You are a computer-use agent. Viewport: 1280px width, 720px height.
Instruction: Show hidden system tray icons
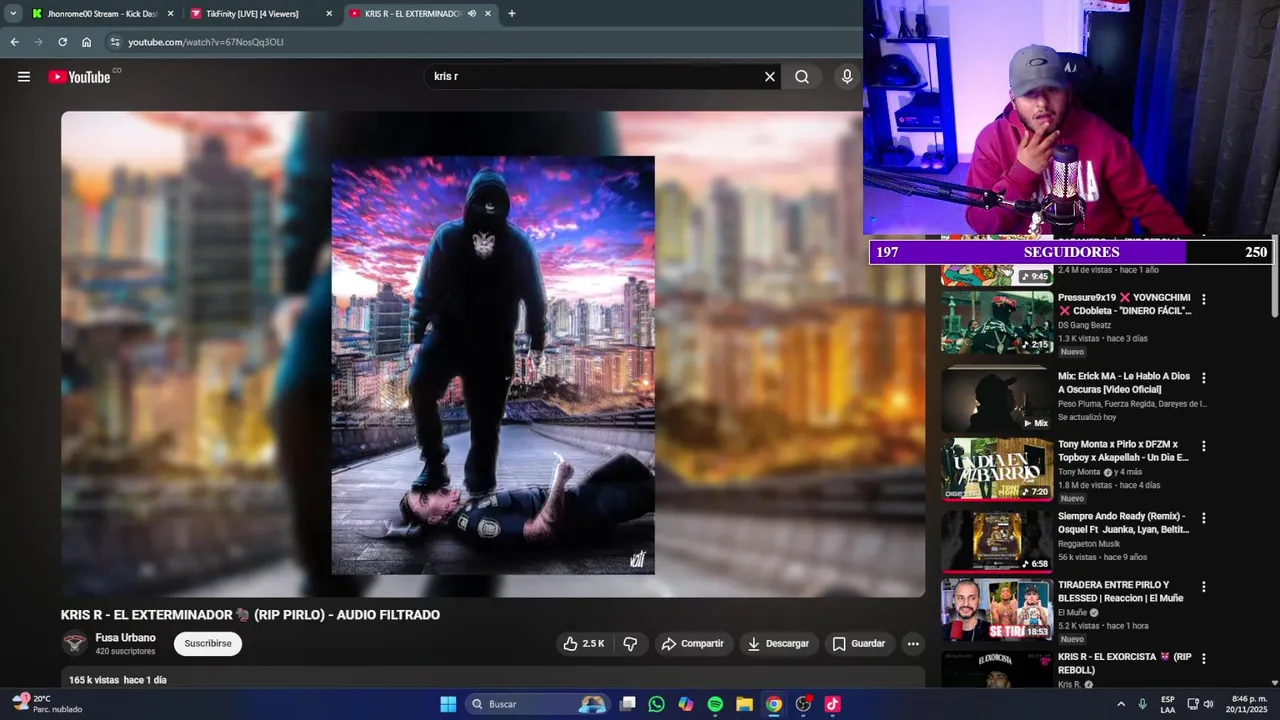(x=1120, y=704)
